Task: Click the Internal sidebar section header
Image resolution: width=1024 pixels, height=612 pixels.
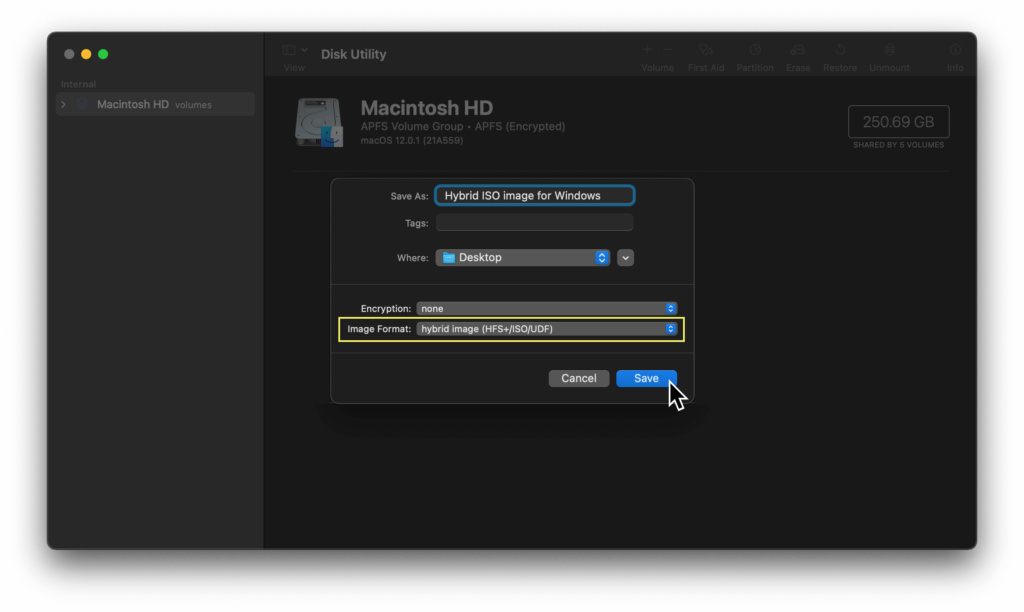Action: (78, 84)
